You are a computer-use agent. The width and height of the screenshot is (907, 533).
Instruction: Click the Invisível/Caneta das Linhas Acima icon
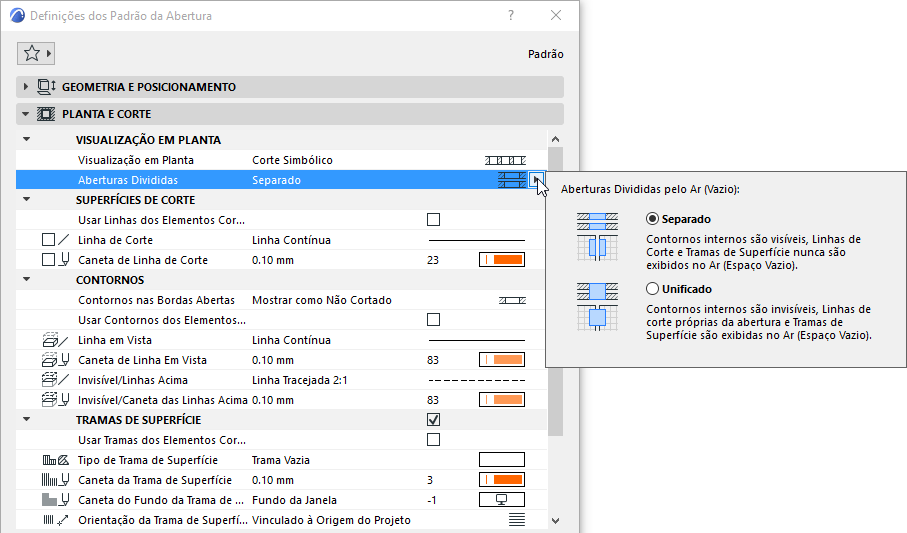[56, 400]
